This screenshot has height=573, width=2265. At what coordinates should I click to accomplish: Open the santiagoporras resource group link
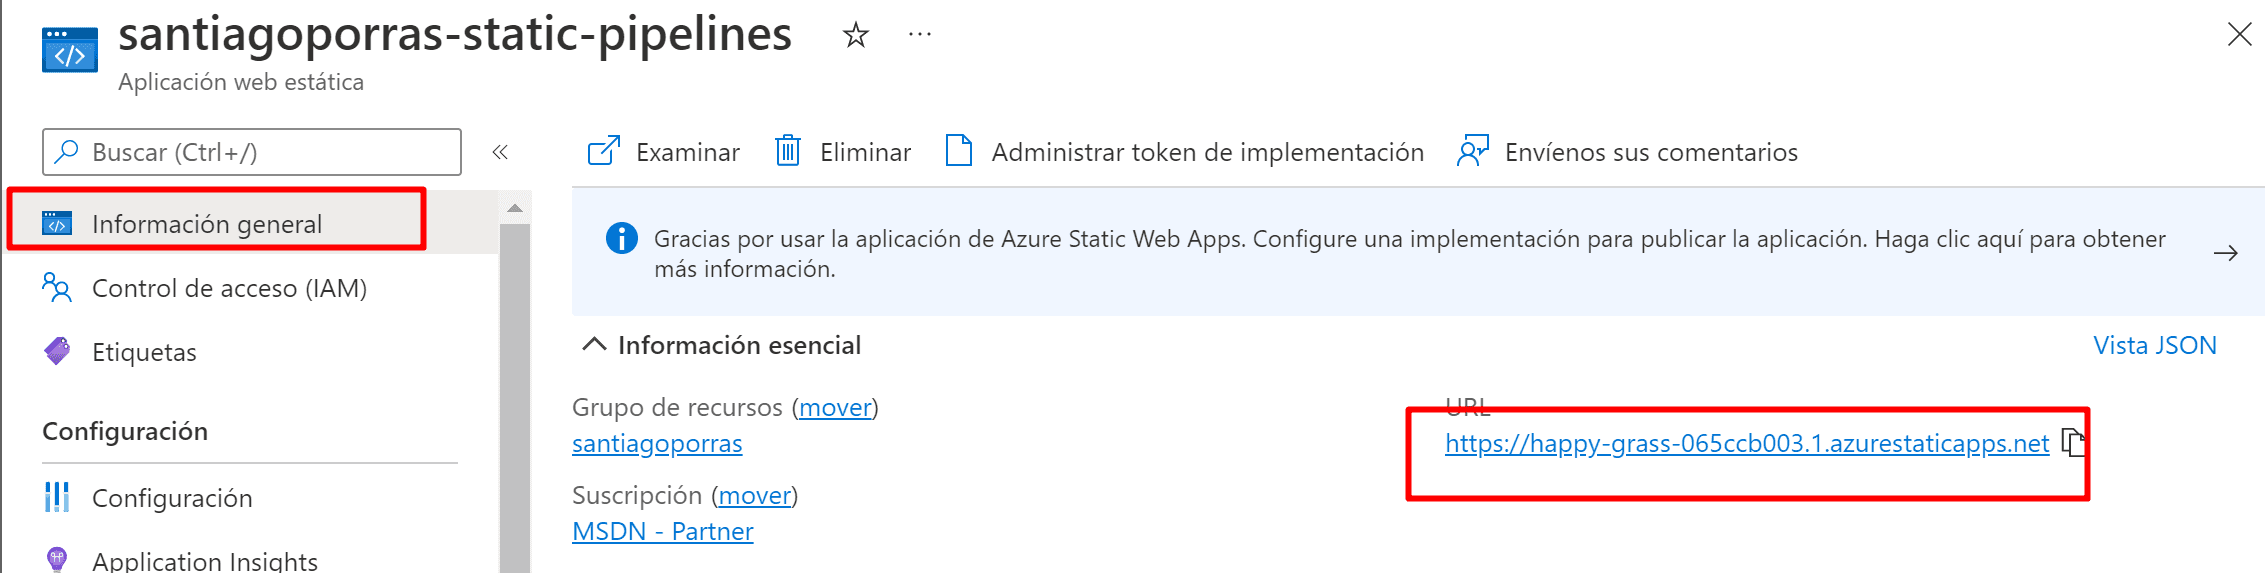(x=657, y=443)
